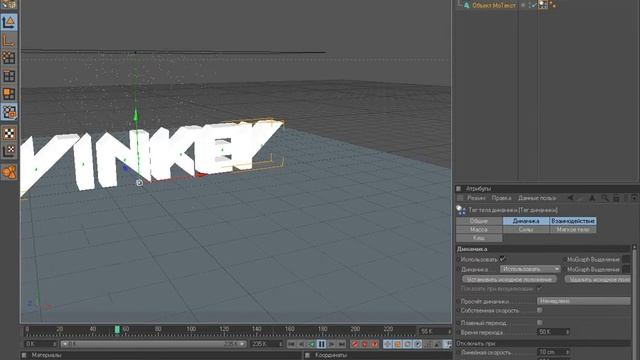Play backwards green arrow button
The height and width of the screenshot is (360, 640).
312,344
